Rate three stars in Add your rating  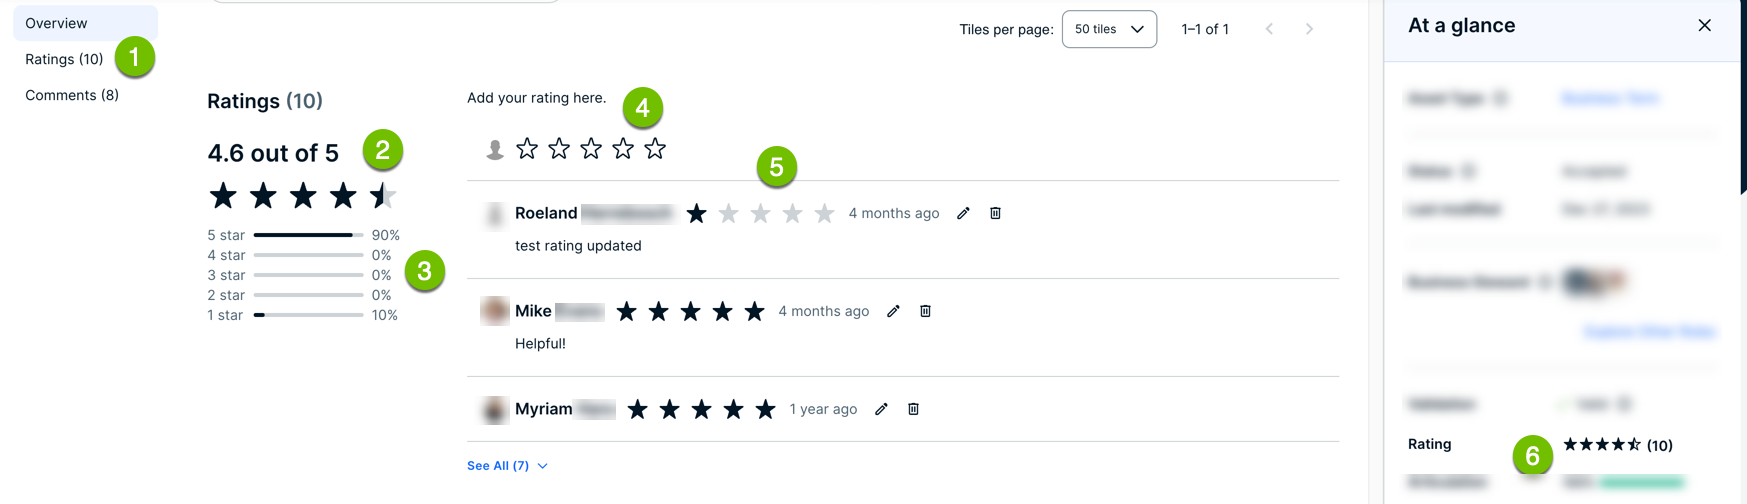coord(591,149)
